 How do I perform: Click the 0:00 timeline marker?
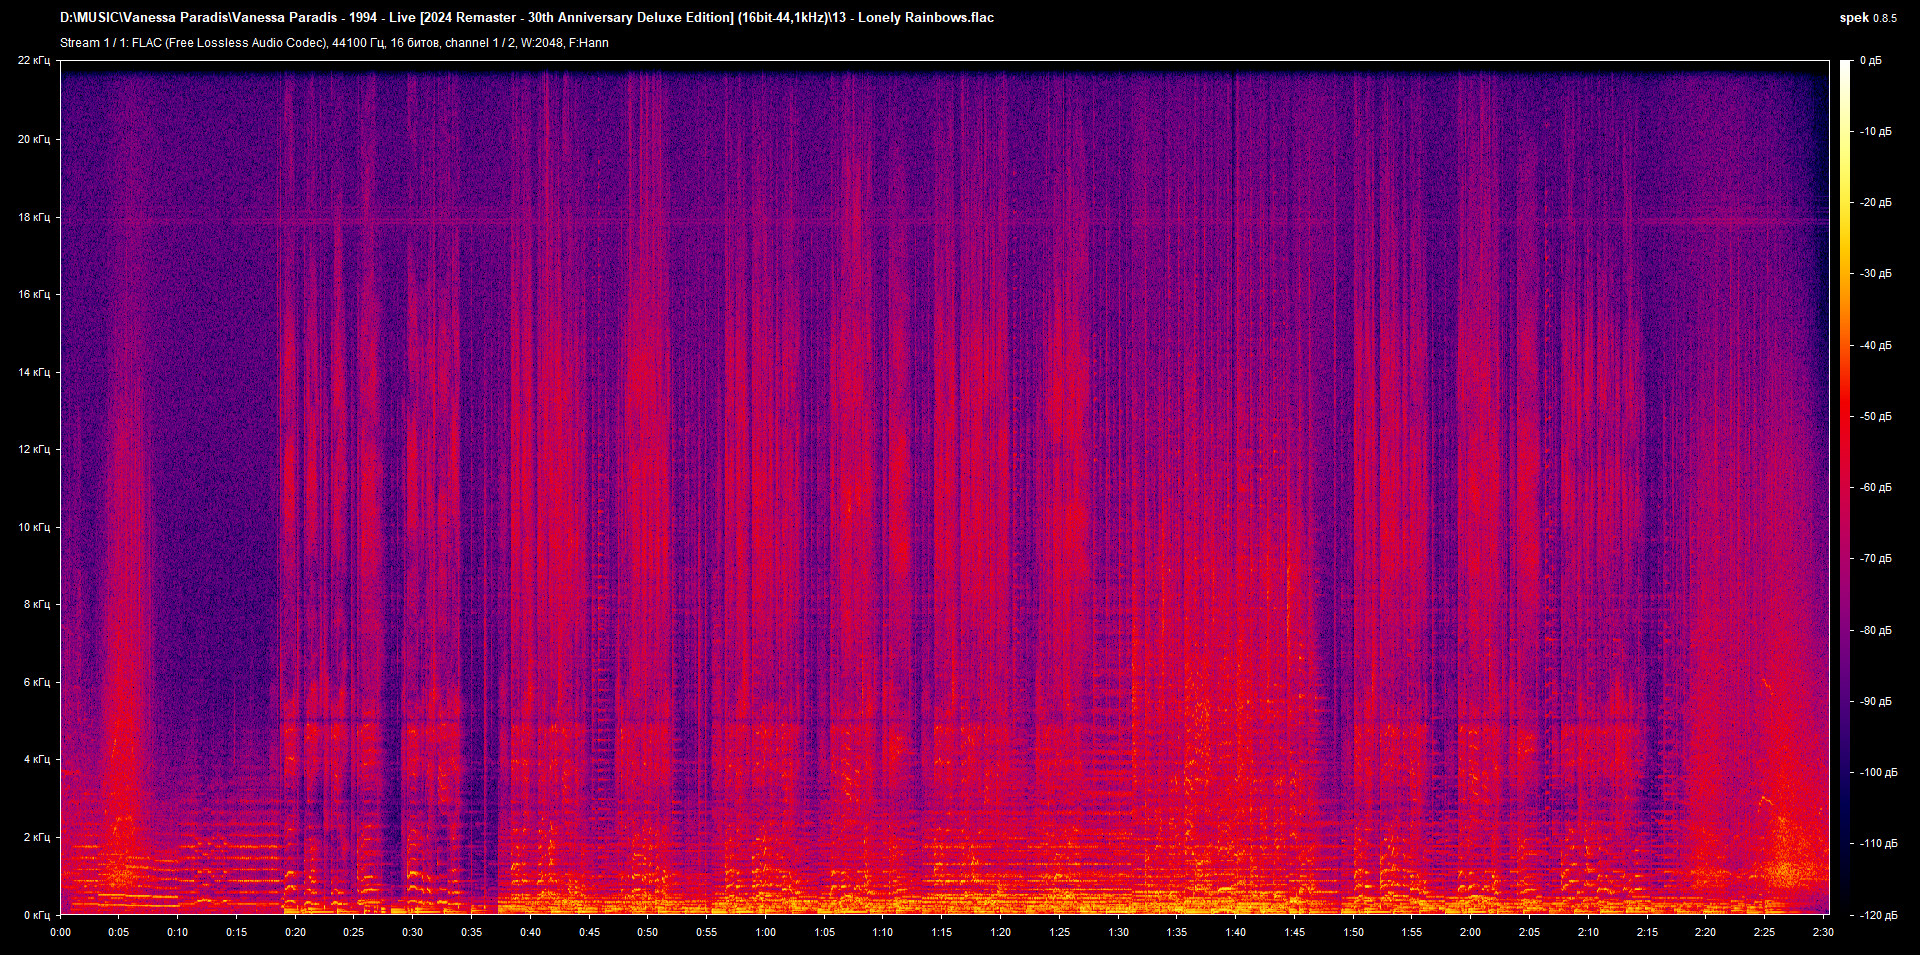pos(61,932)
